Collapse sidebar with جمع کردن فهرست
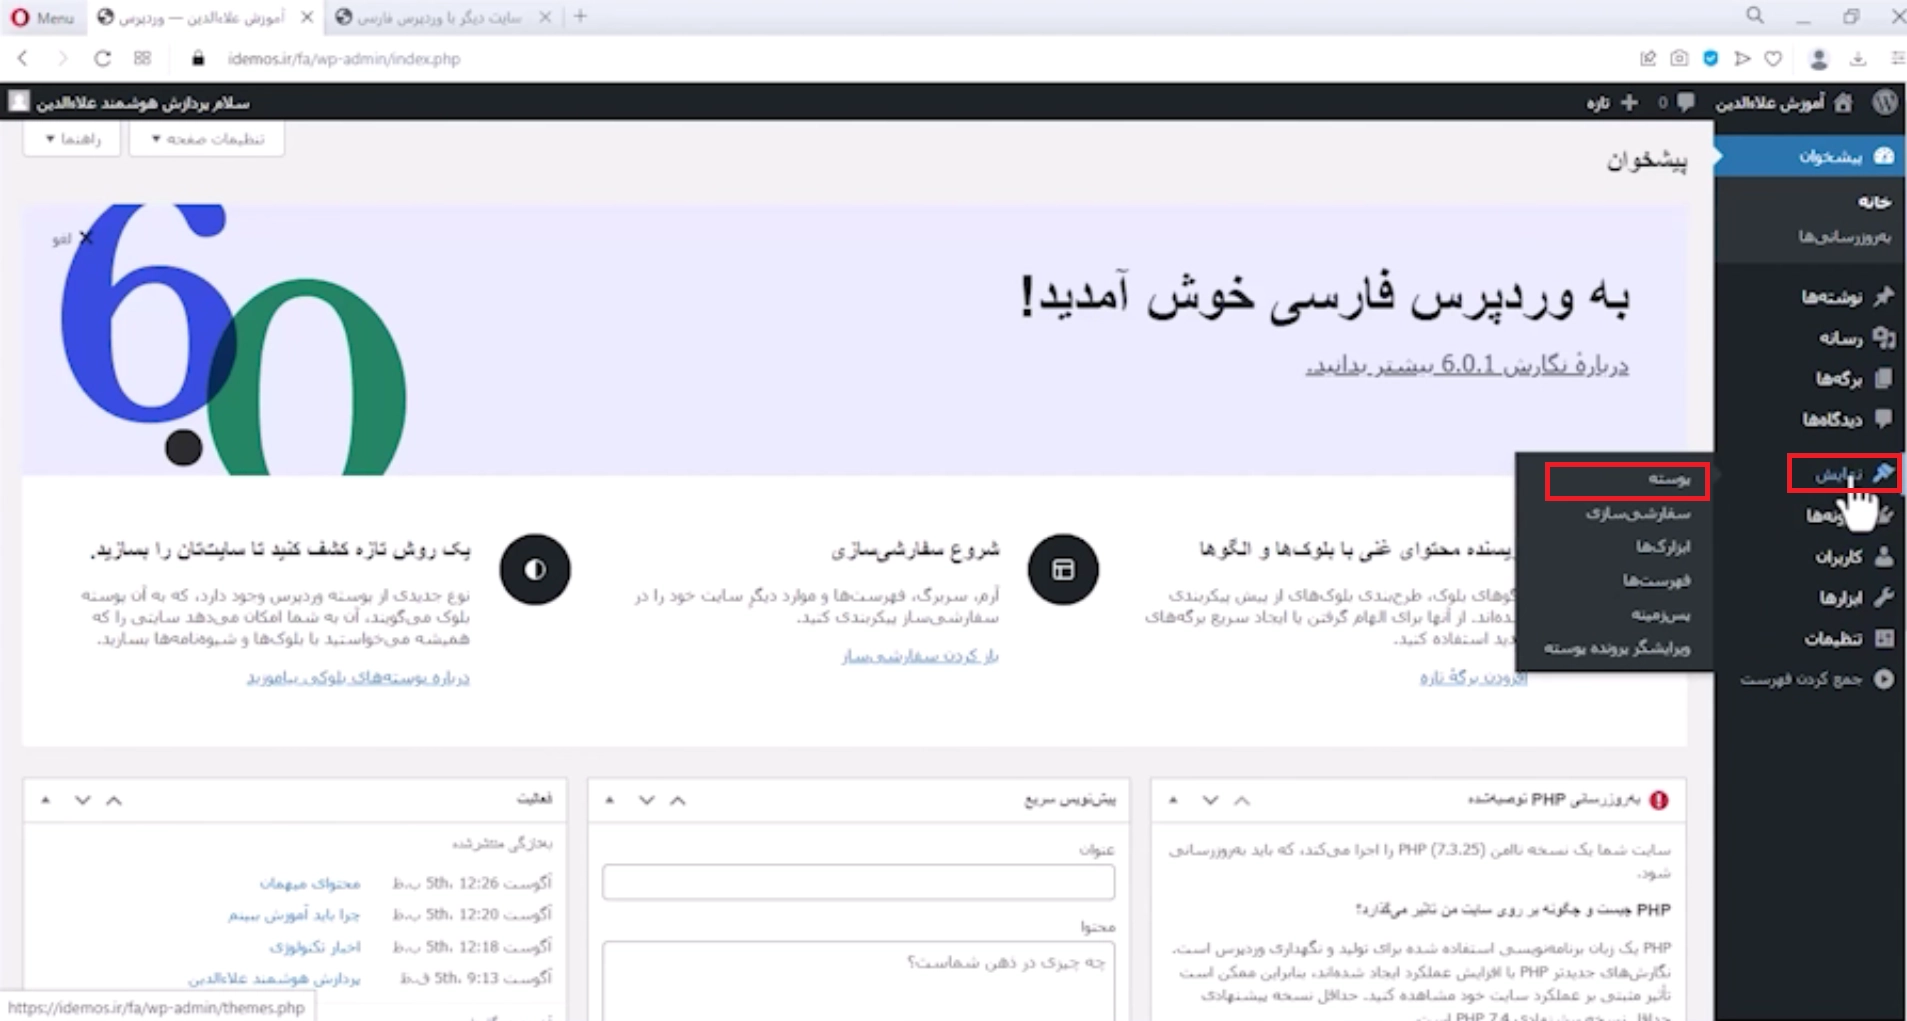The image size is (1907, 1021). [x=1816, y=679]
